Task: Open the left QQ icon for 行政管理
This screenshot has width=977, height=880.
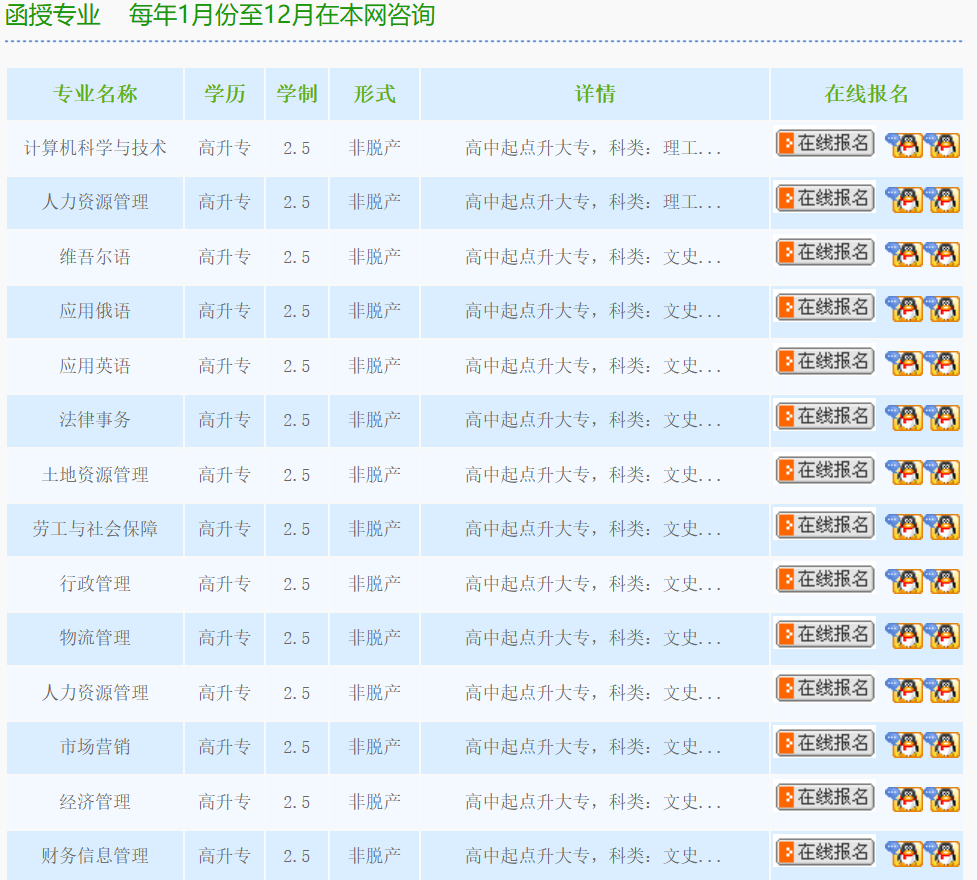Action: pos(904,582)
